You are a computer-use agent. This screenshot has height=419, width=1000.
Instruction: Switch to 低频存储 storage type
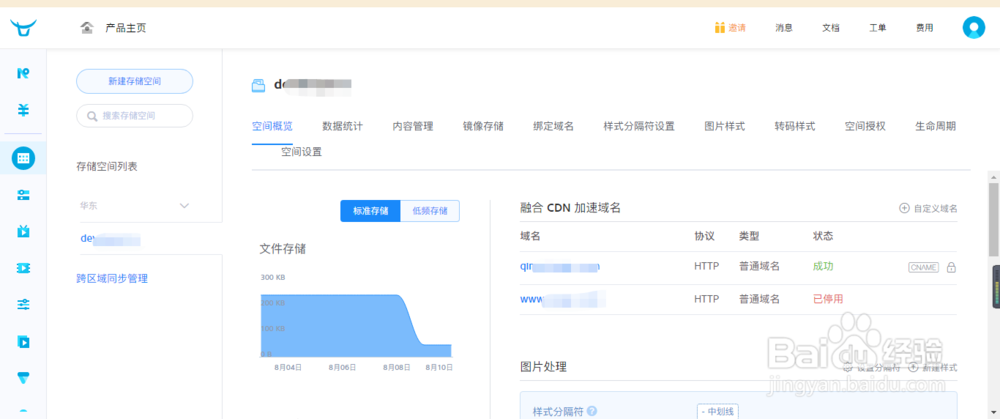[430, 211]
